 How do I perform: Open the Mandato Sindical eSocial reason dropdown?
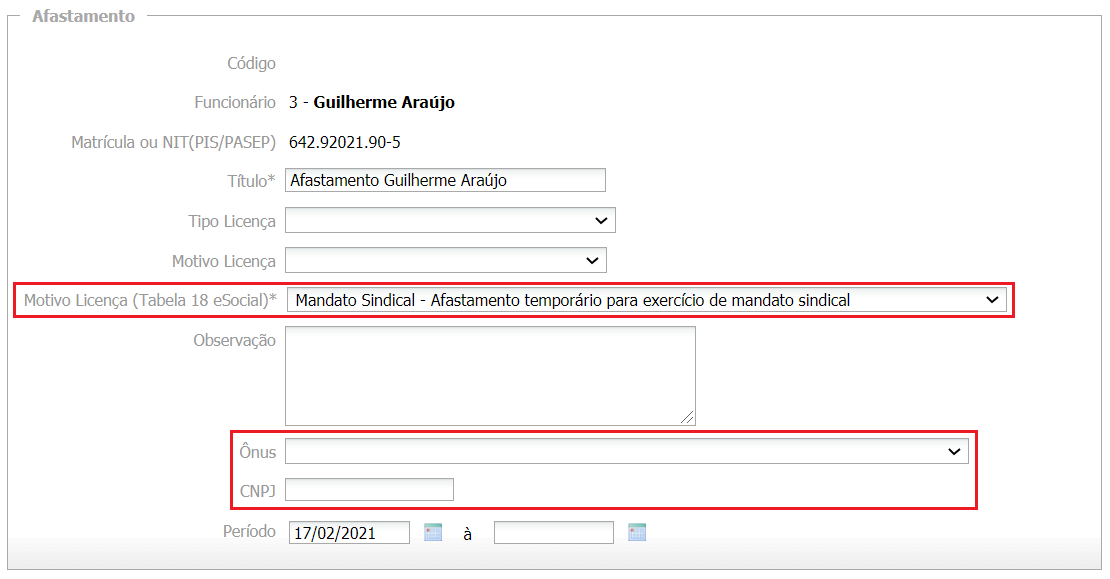click(x=646, y=299)
